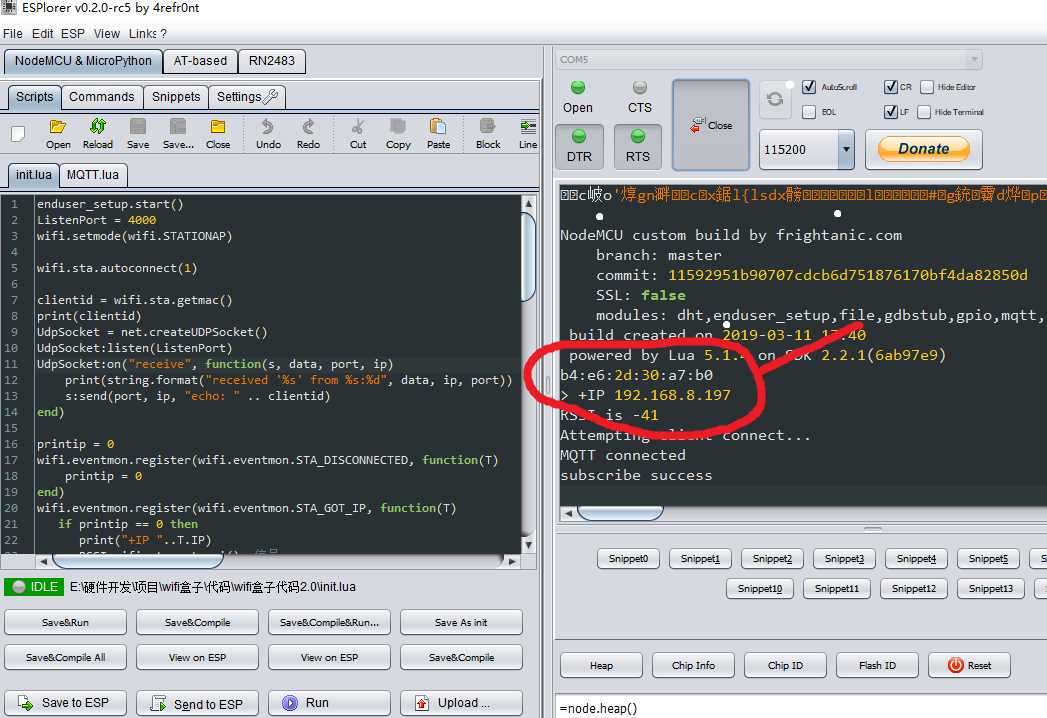
Task: Cut the selected text
Action: (358, 134)
